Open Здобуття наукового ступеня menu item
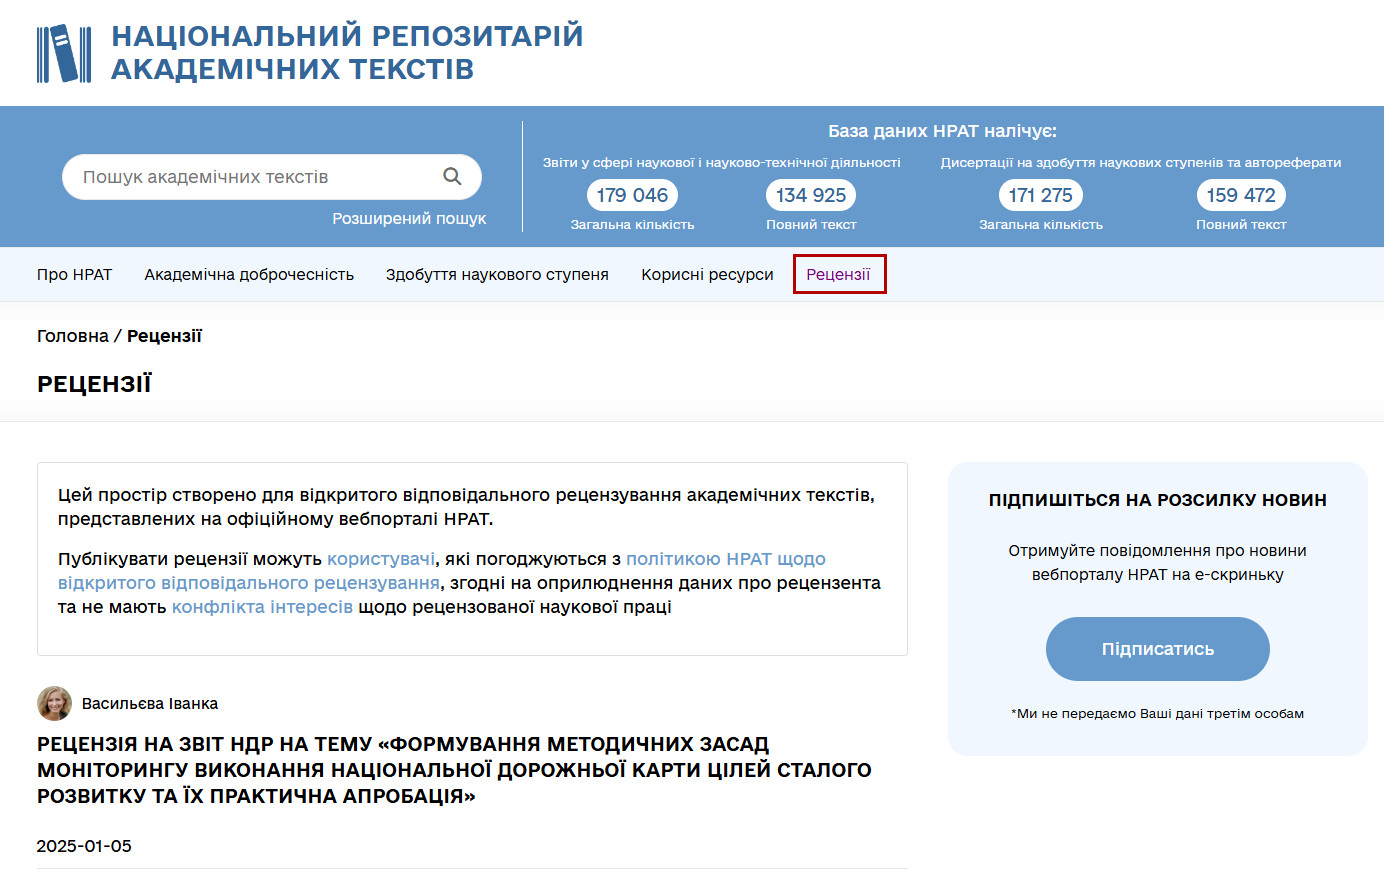This screenshot has width=1384, height=881. point(497,274)
